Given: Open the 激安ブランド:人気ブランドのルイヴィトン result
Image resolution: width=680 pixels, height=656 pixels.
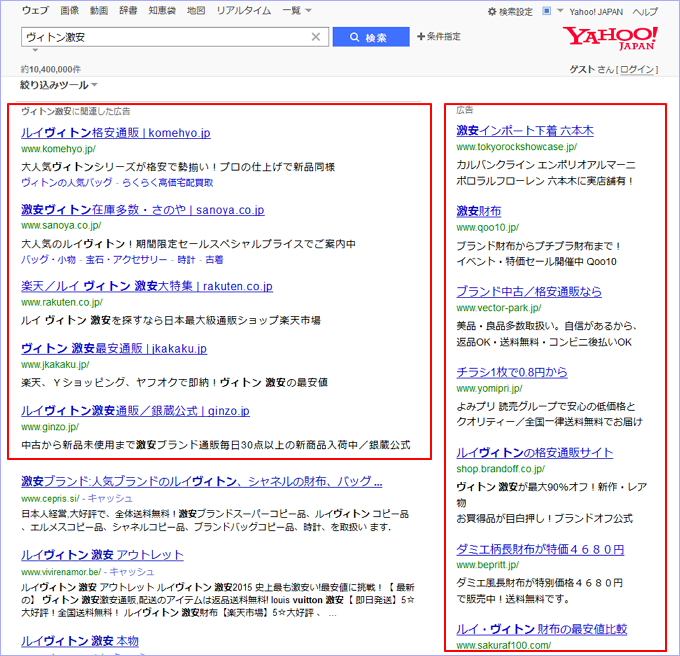Looking at the screenshot, I should point(202,481).
